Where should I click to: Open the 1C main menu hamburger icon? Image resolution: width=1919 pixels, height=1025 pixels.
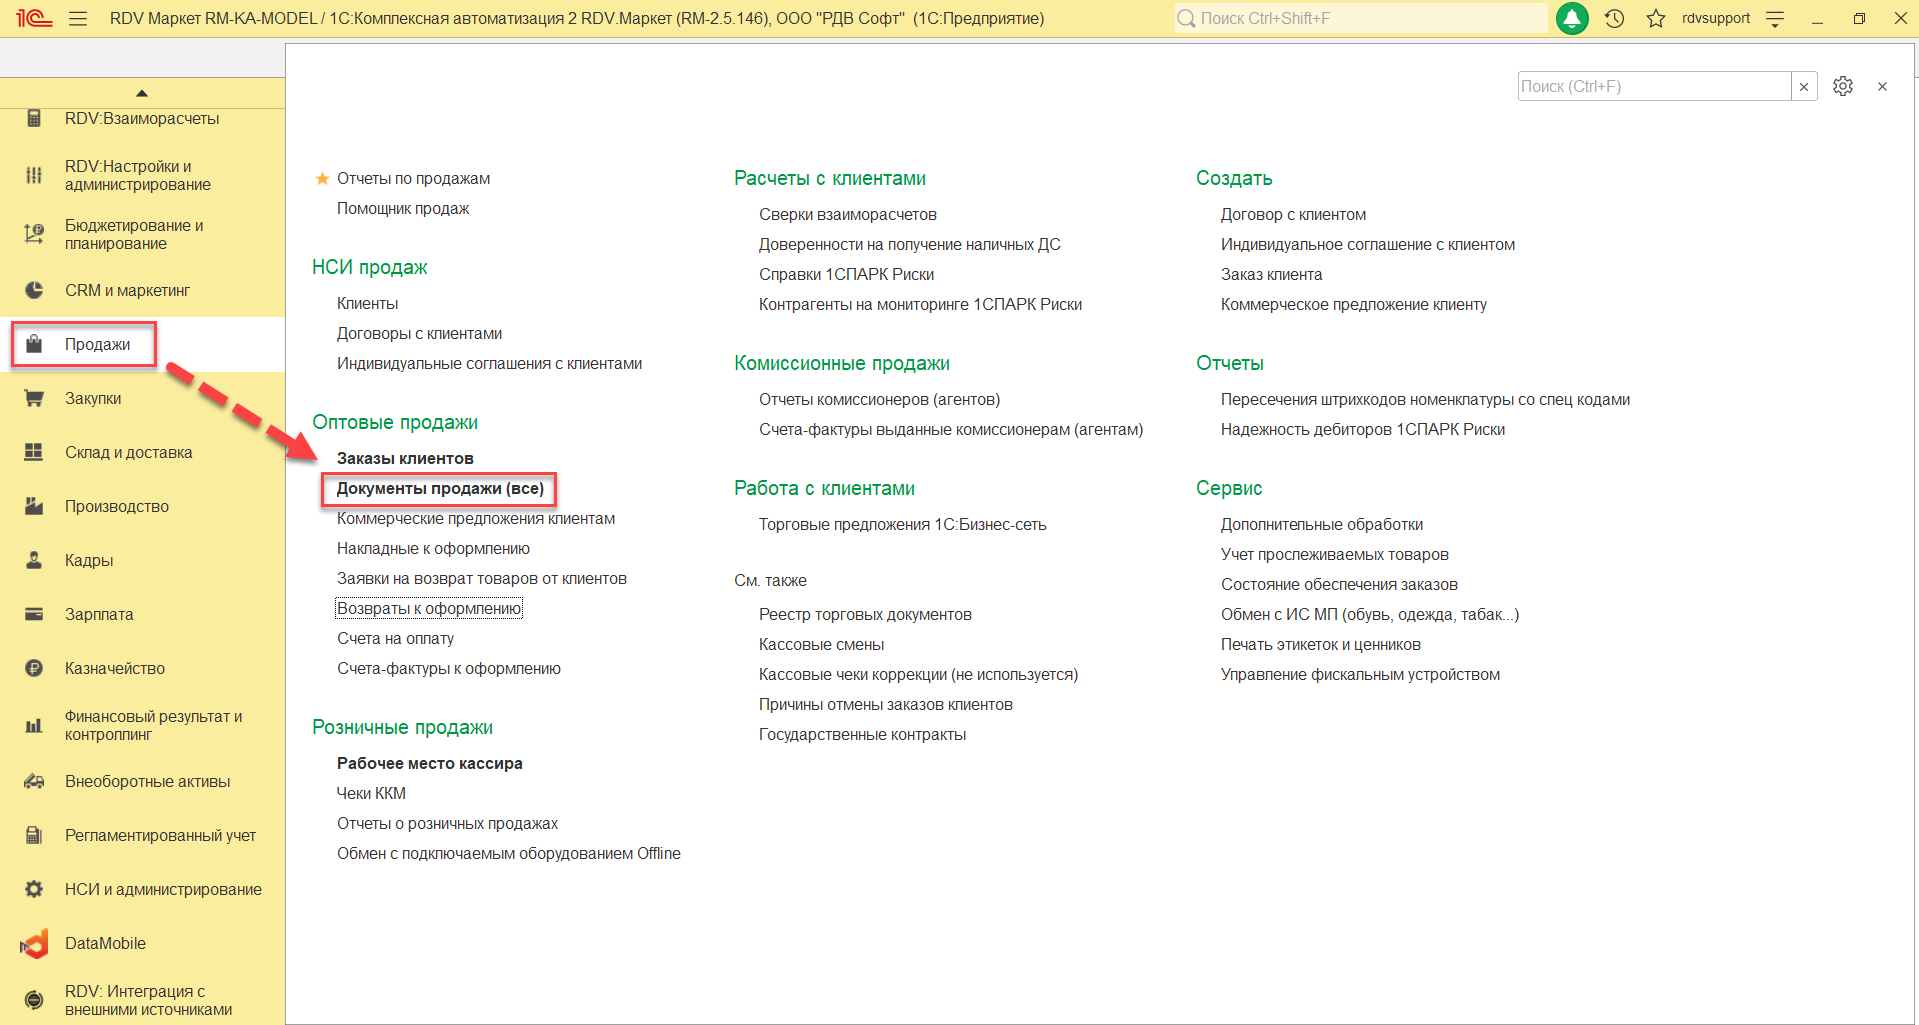[78, 18]
